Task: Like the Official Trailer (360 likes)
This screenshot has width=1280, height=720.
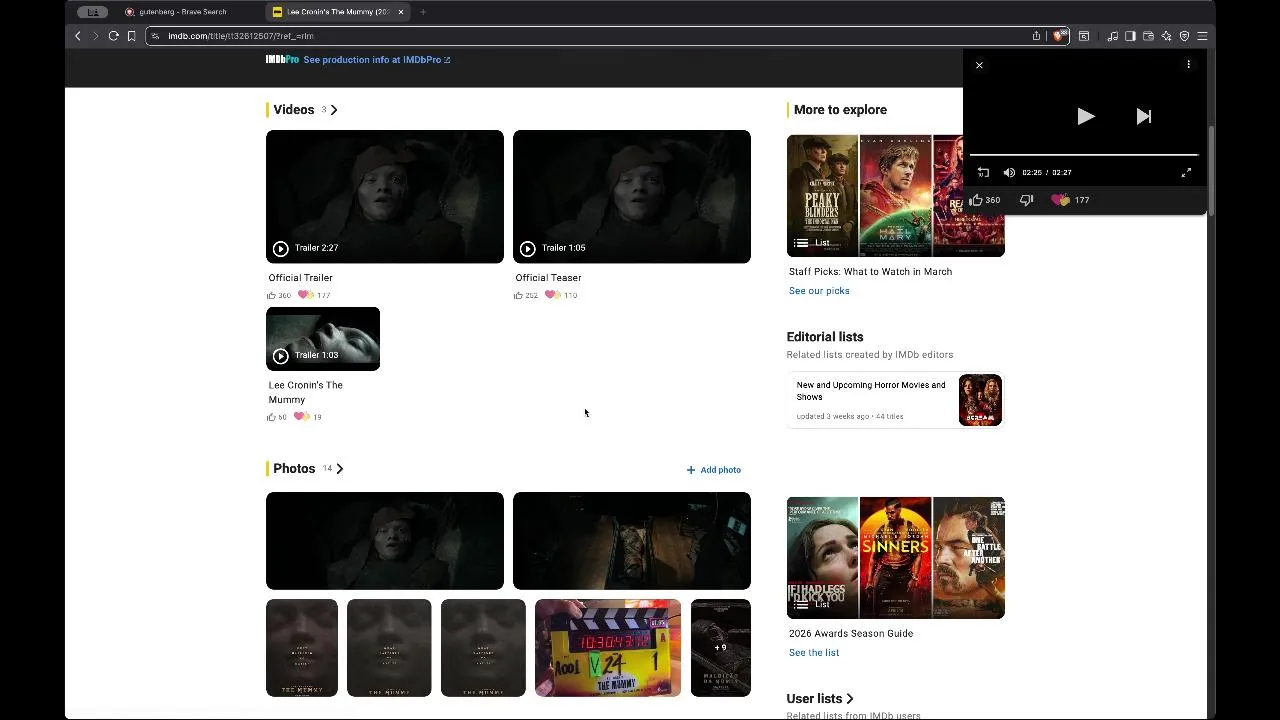Action: (279, 296)
